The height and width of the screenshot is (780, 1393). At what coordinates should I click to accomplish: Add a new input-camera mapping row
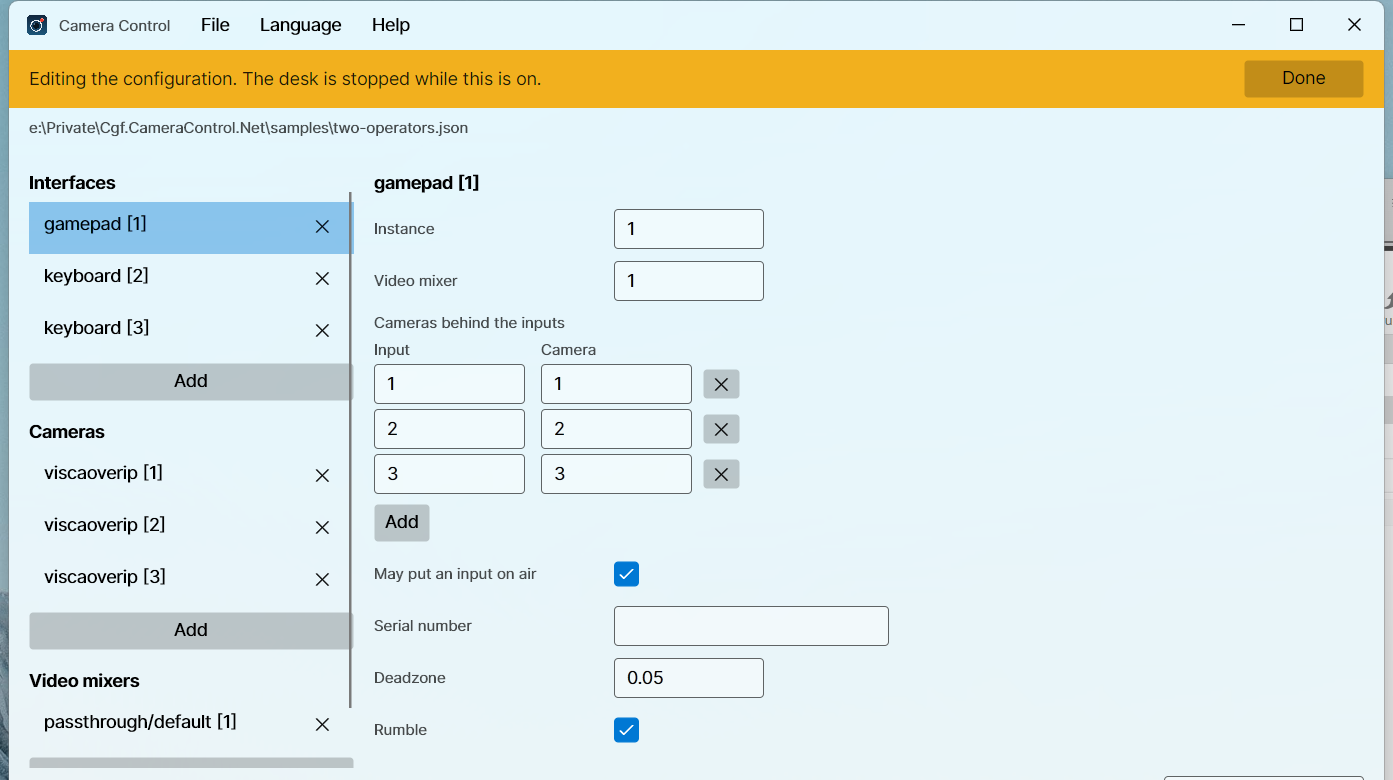pyautogui.click(x=402, y=522)
